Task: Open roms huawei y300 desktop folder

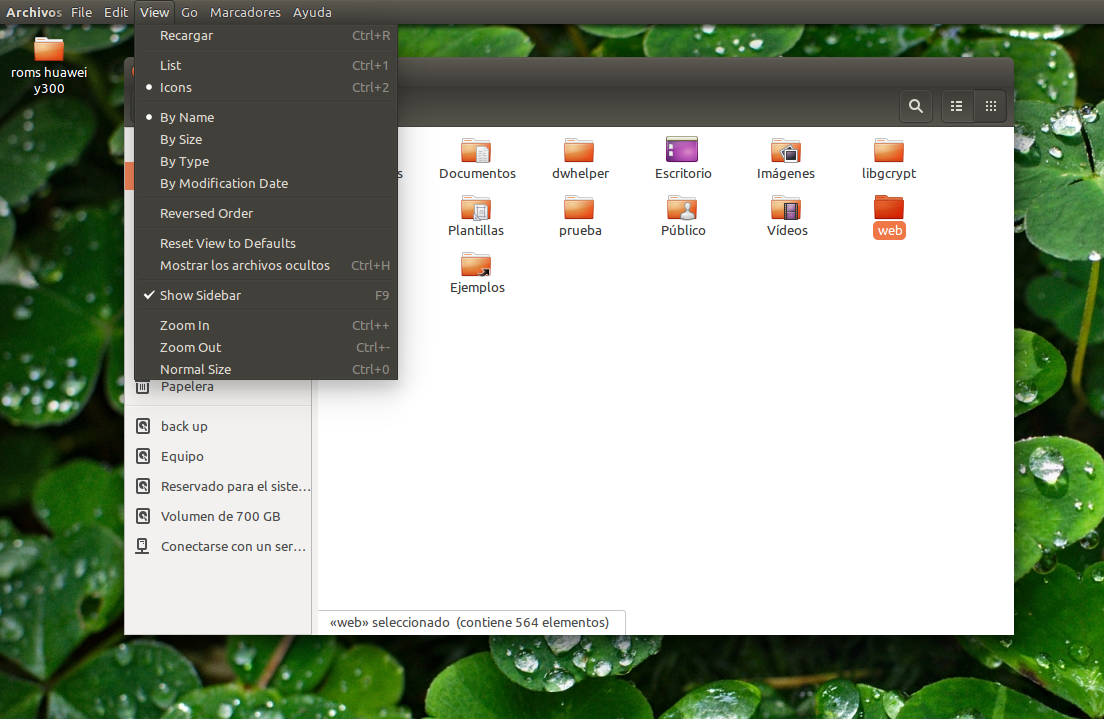Action: (x=49, y=50)
